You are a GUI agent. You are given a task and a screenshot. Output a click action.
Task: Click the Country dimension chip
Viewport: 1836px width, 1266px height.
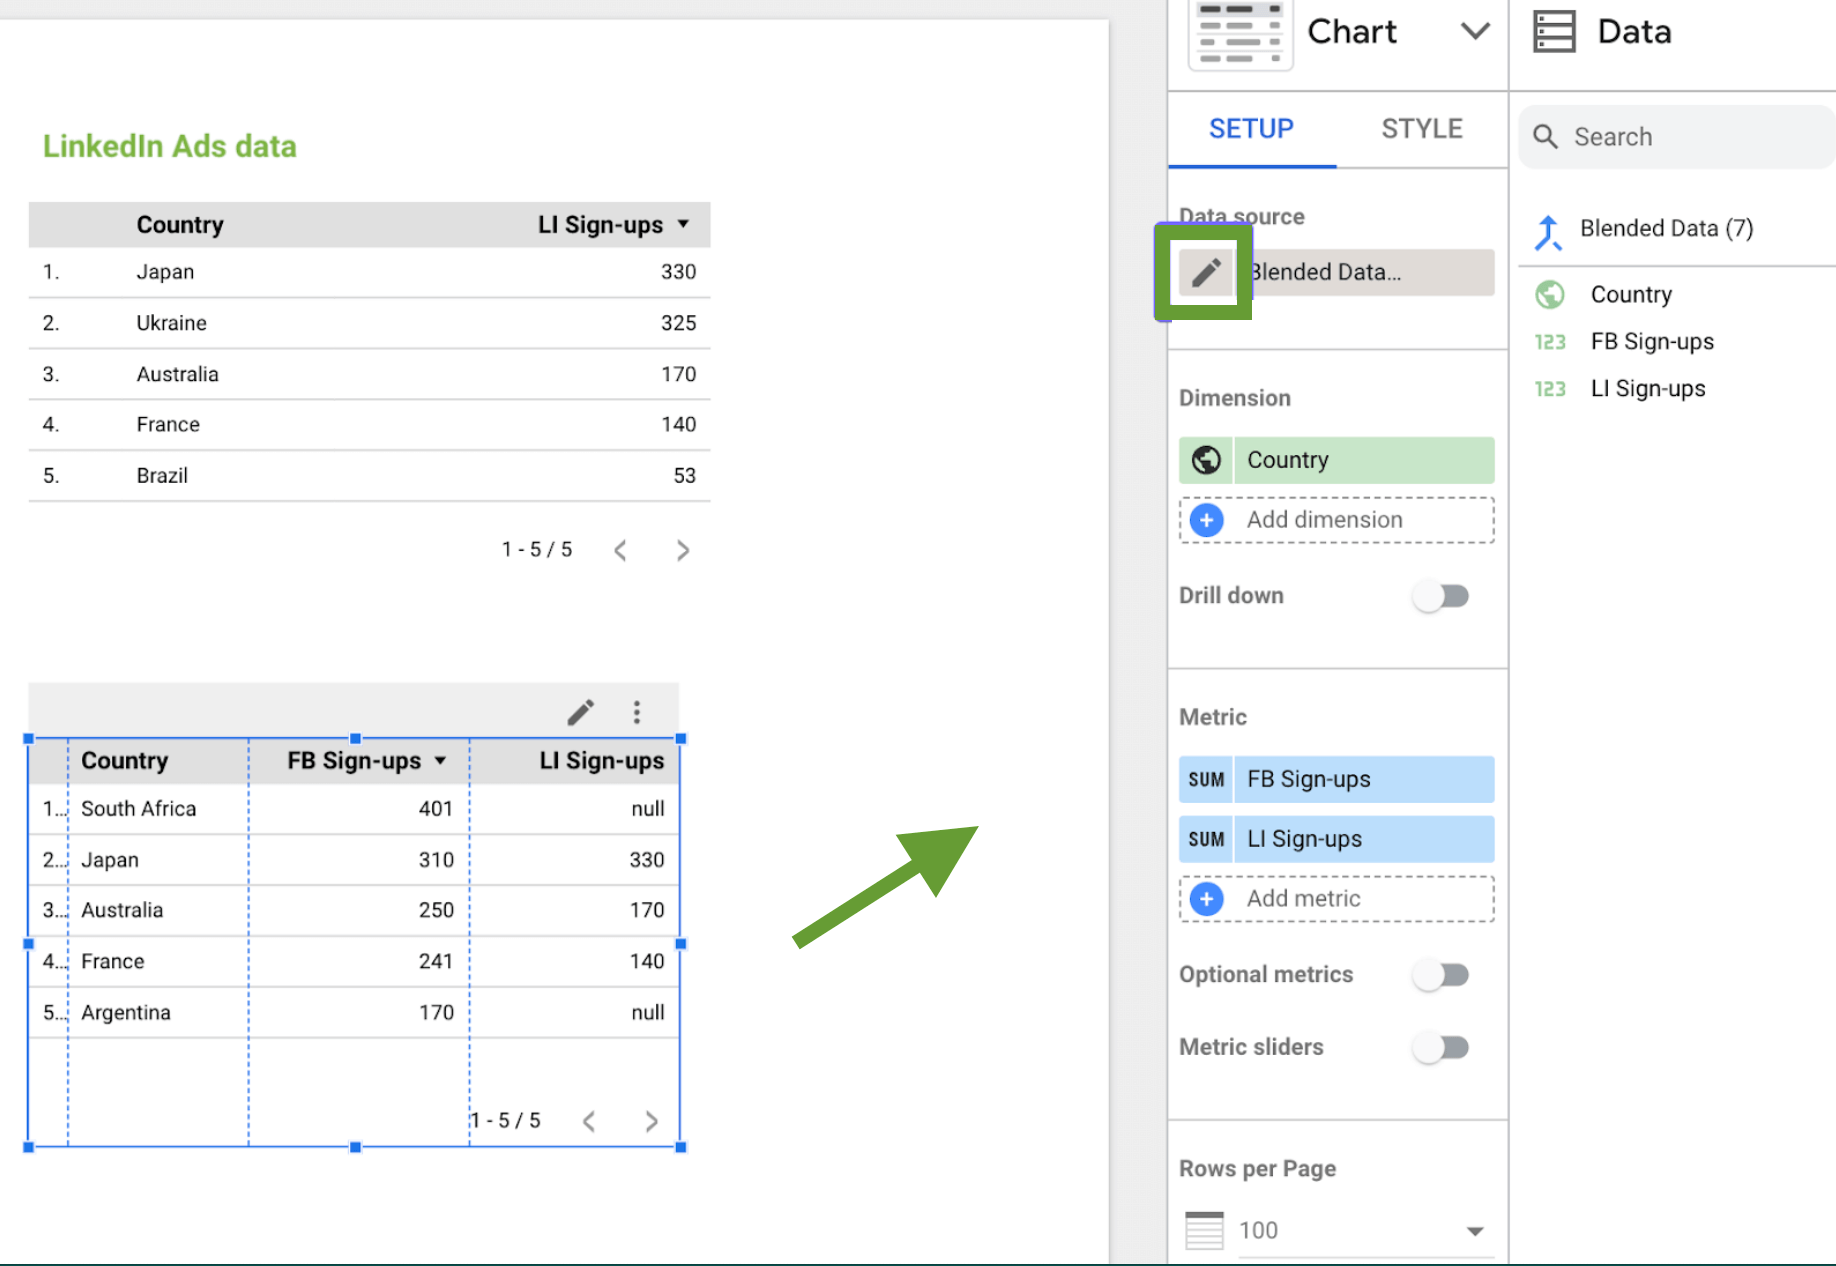[x=1337, y=460]
